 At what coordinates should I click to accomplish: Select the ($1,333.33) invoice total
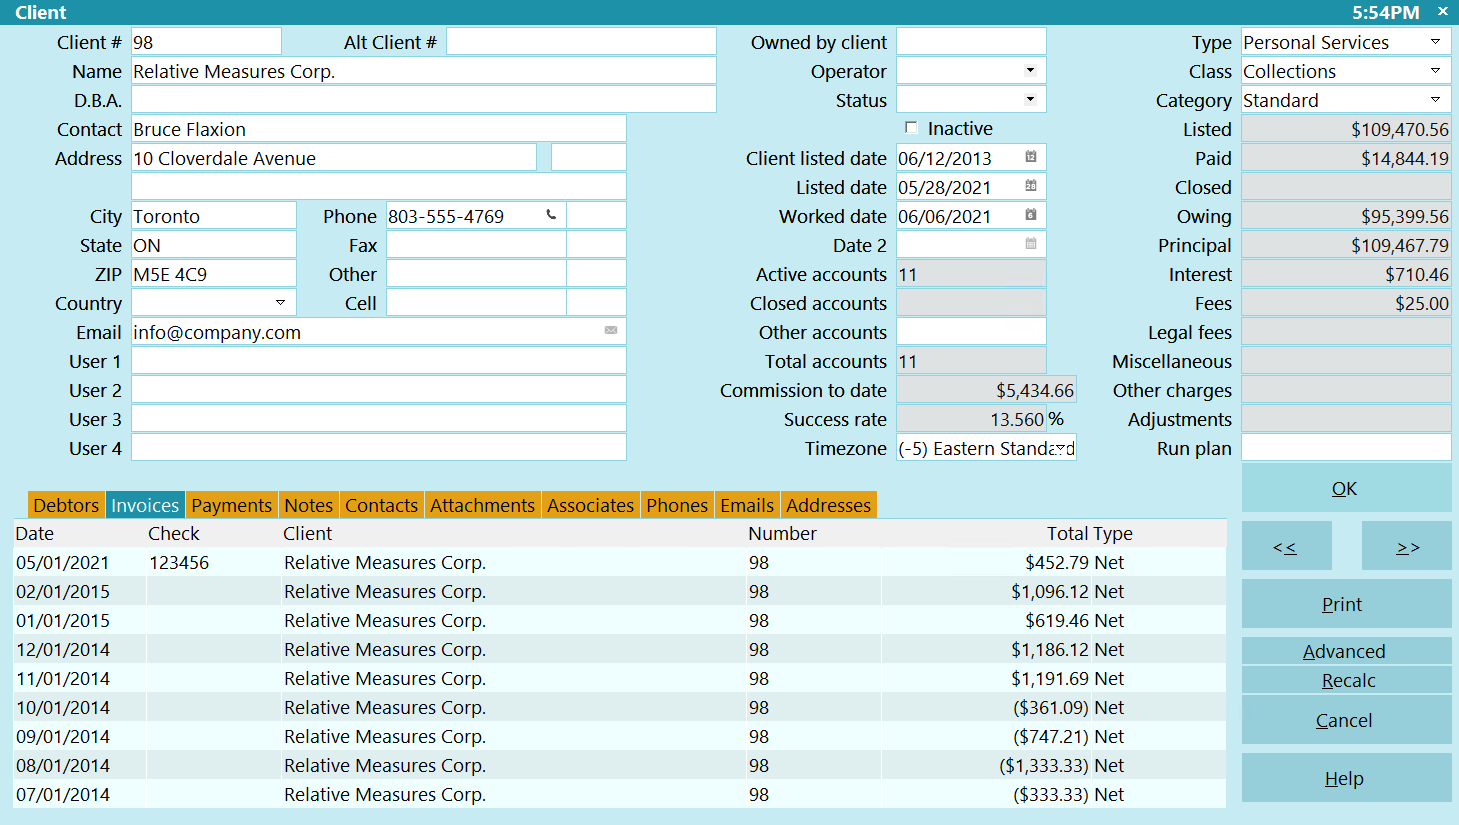[1044, 765]
